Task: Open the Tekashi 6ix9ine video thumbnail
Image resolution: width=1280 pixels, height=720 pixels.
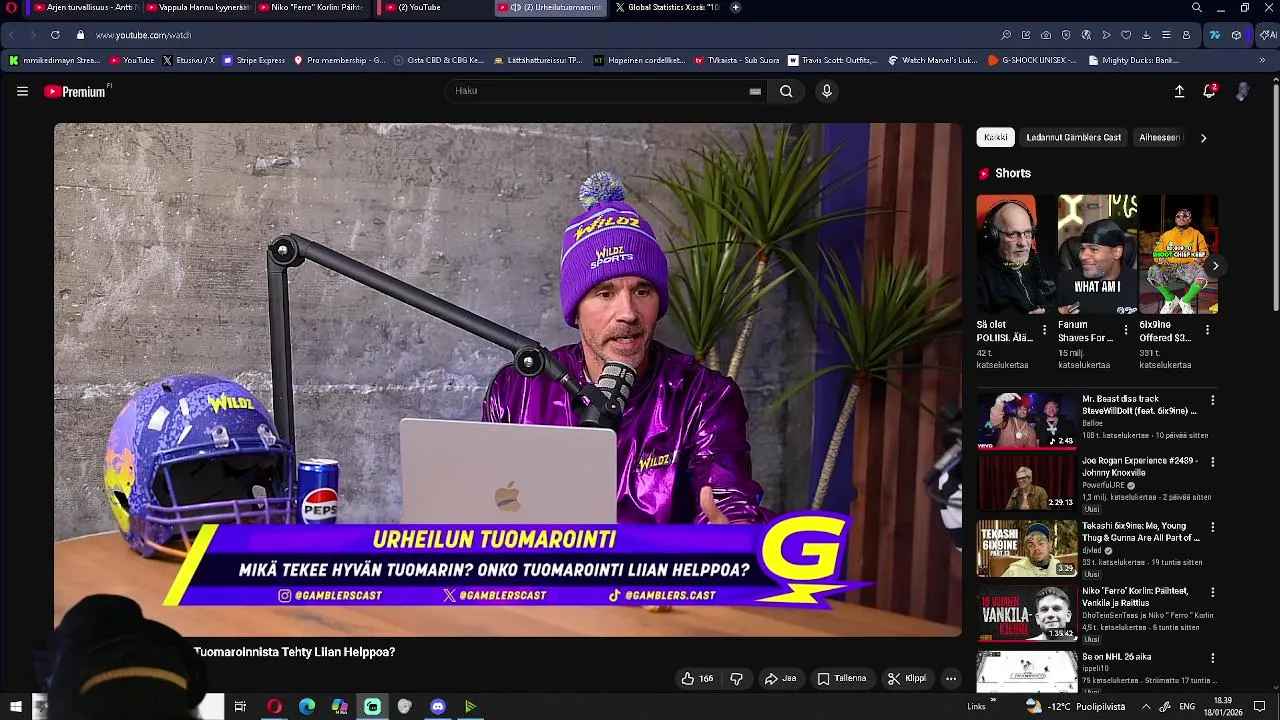Action: click(1027, 548)
